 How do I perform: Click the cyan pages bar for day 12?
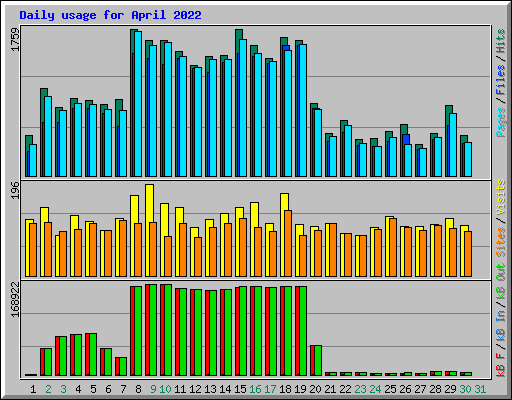[198, 122]
